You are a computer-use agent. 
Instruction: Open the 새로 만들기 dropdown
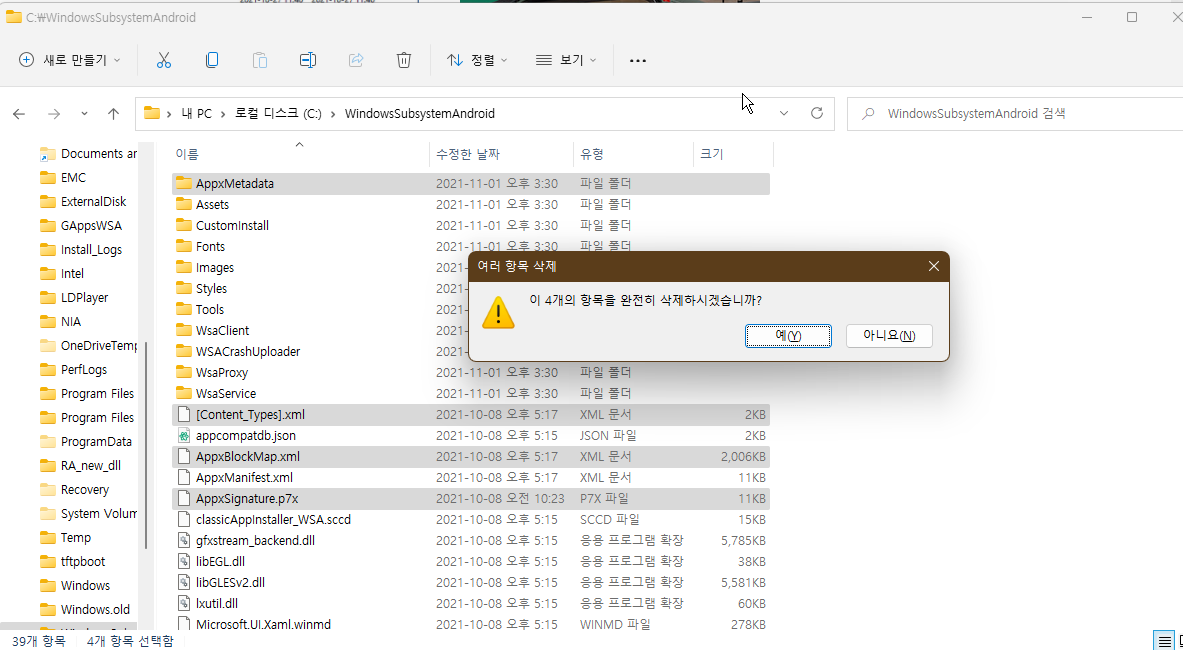[x=69, y=60]
